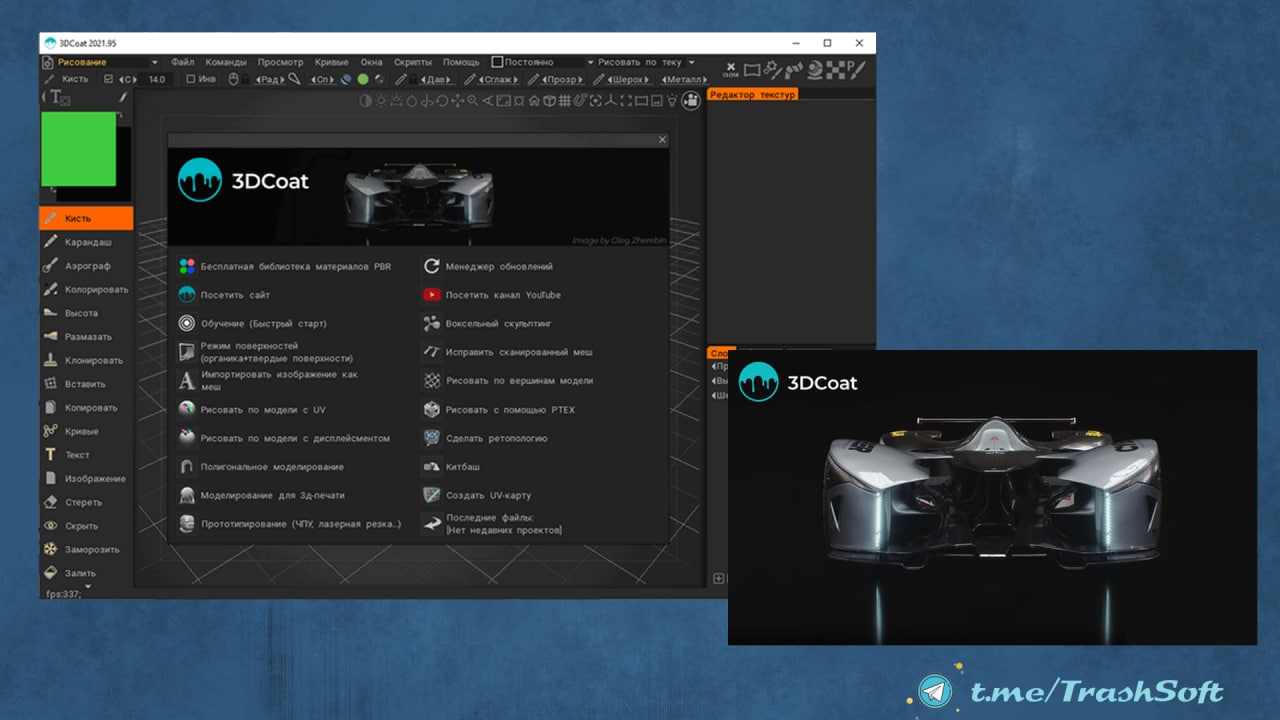Select the Высота height tool
This screenshot has width=1280, height=720.
coord(86,313)
